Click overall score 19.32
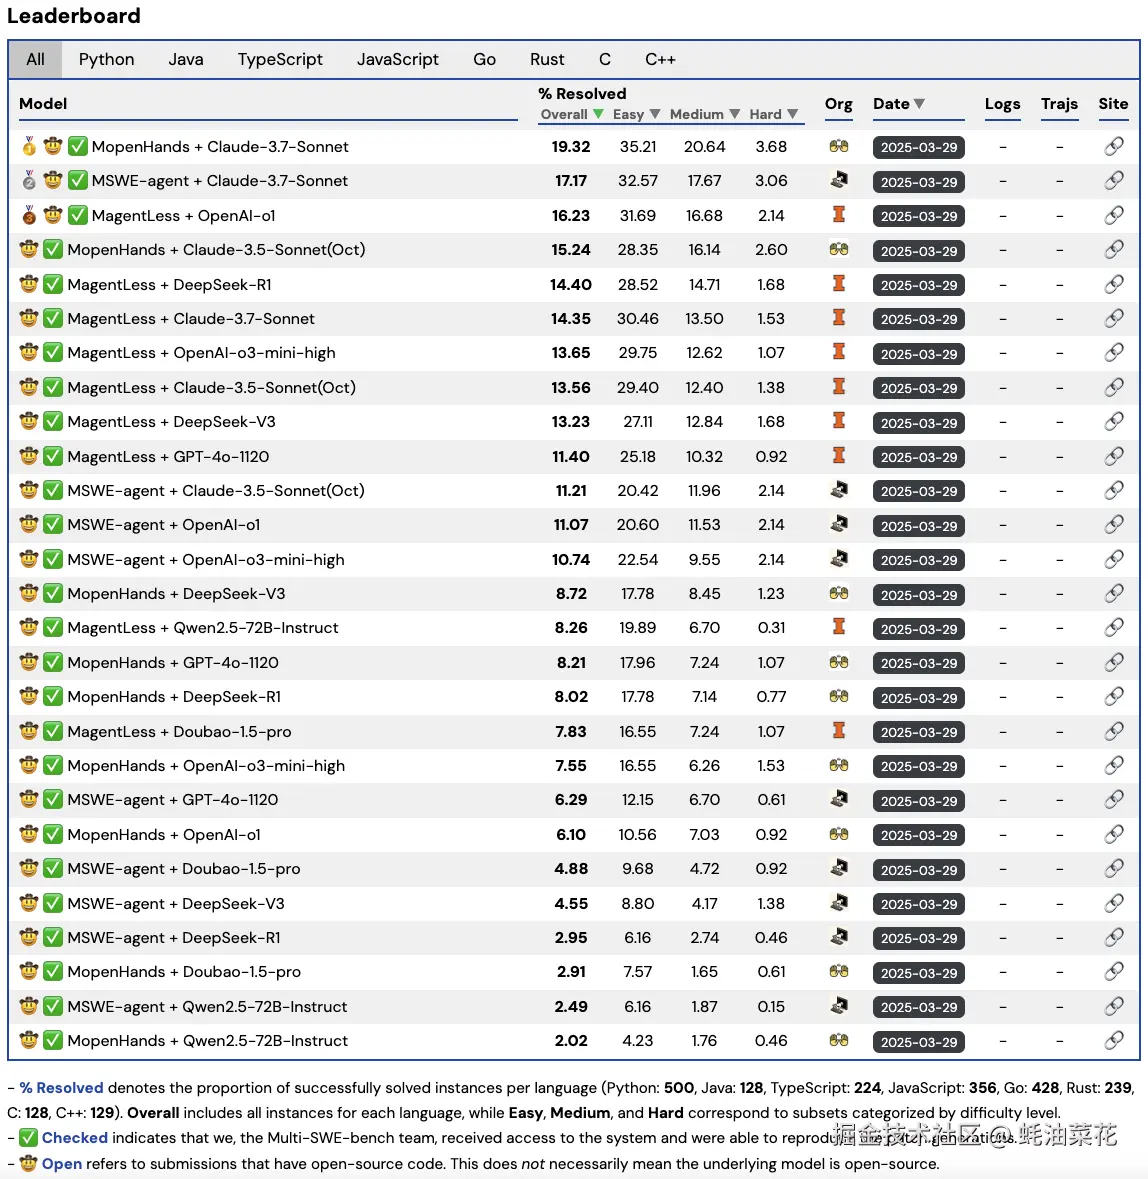1148x1179 pixels. [x=571, y=147]
